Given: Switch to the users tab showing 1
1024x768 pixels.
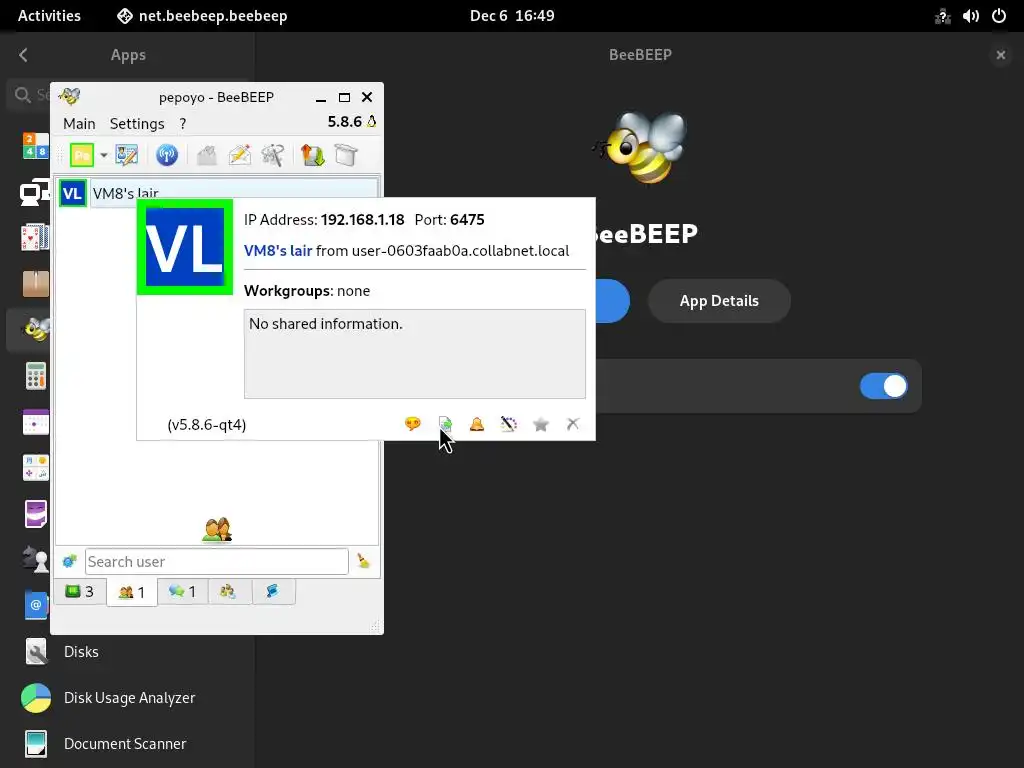Looking at the screenshot, I should 131,592.
